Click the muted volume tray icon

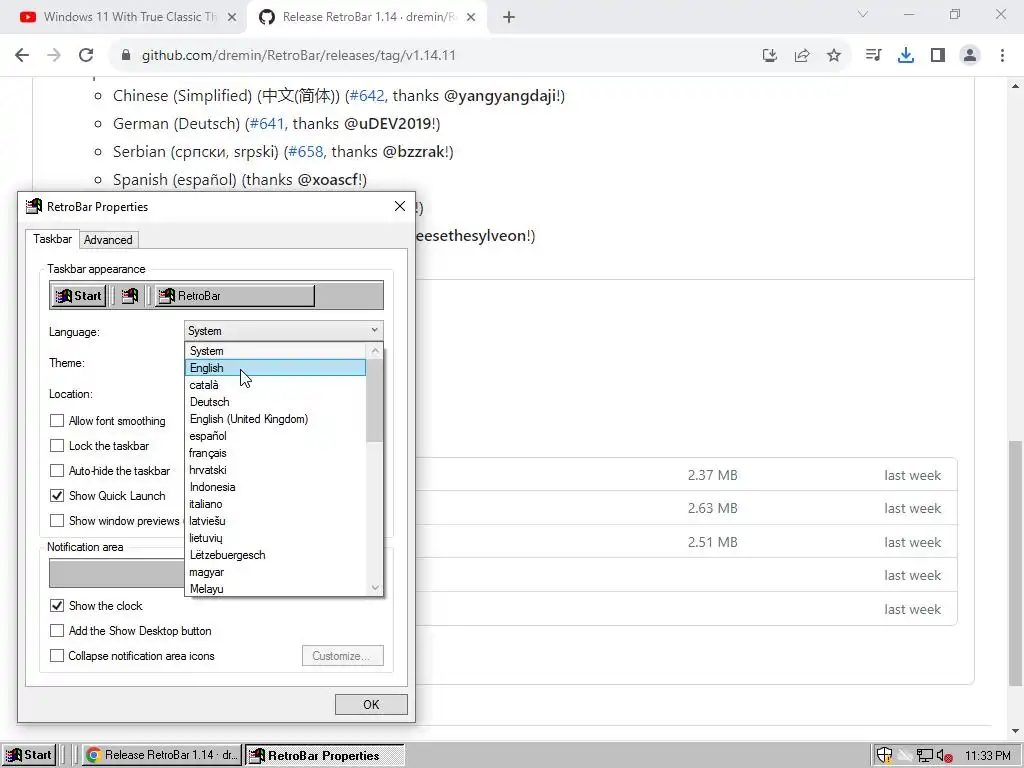944,756
